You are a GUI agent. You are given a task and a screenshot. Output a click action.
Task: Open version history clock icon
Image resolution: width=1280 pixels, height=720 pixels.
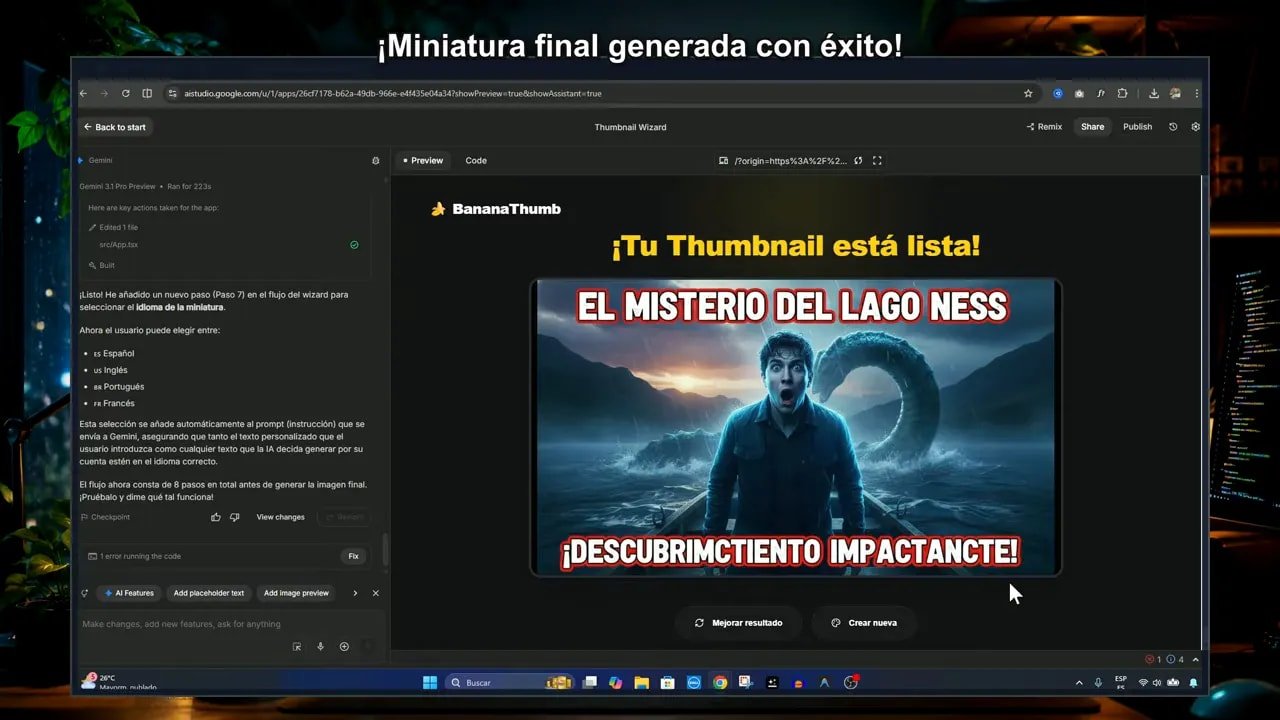1173,127
